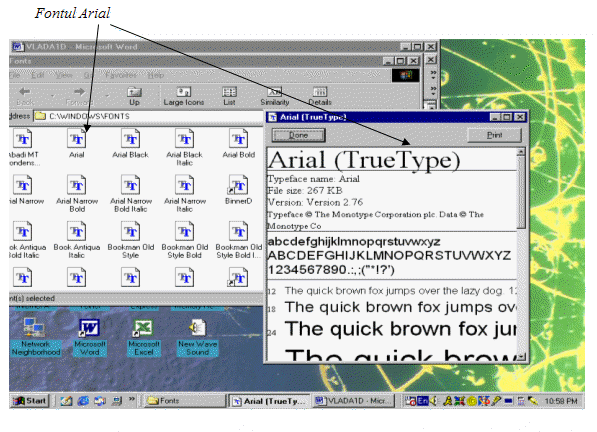Screen dimensions: 597x432
Task: Click the Fonts taskbar button
Action: pos(185,401)
